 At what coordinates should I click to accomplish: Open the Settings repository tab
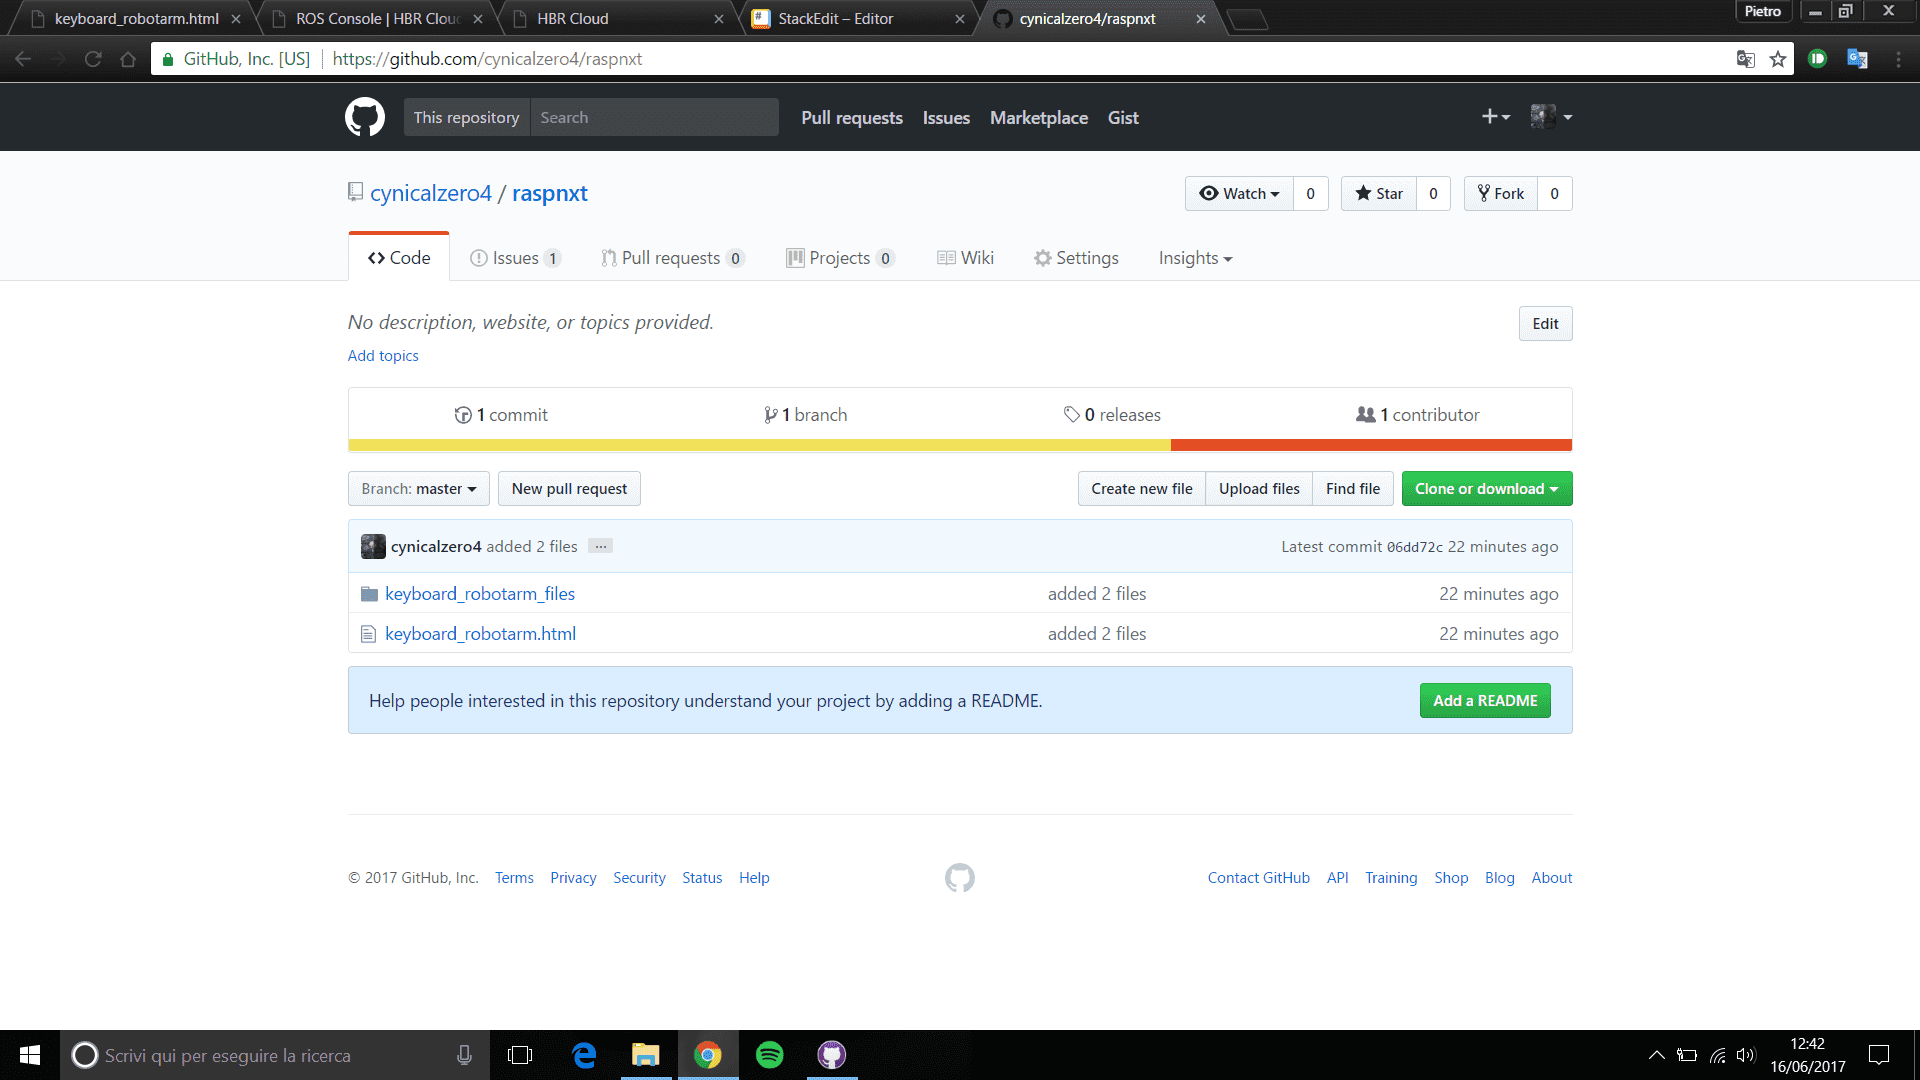tap(1076, 258)
